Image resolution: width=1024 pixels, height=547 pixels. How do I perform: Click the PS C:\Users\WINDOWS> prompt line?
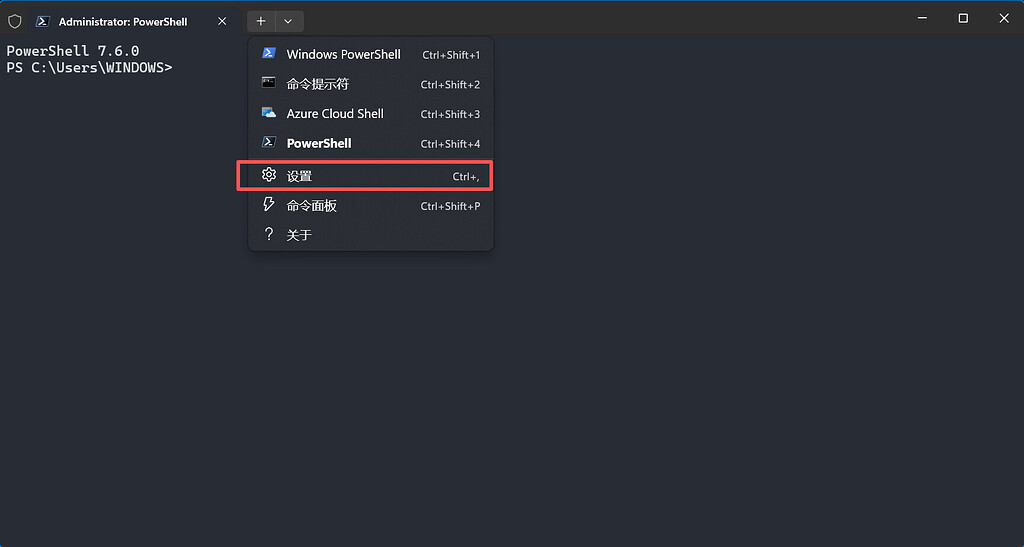tap(89, 67)
